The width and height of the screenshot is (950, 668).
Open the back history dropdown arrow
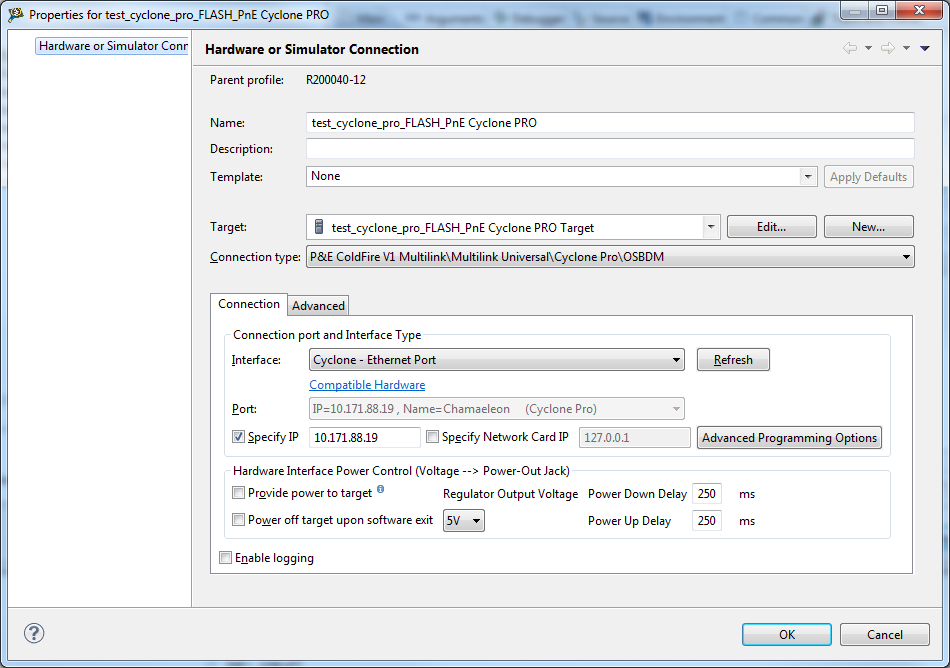[868, 48]
